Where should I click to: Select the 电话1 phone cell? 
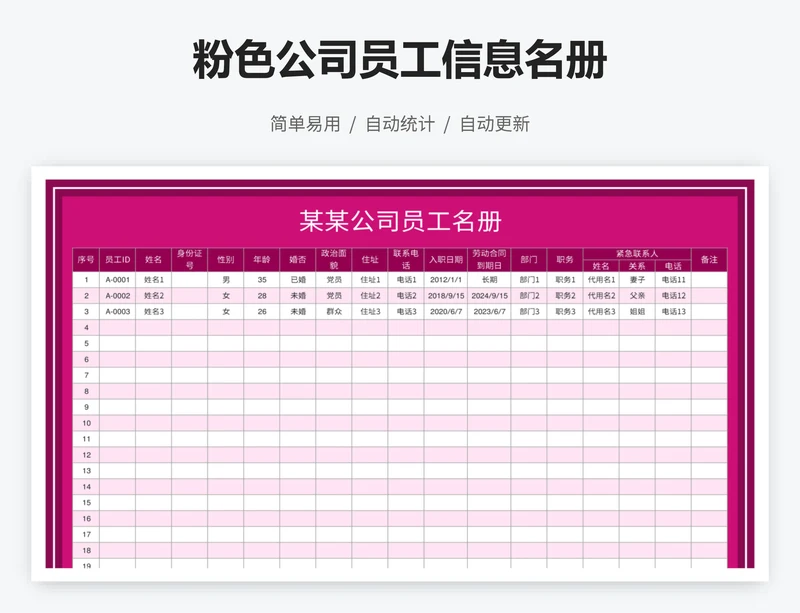tap(406, 280)
